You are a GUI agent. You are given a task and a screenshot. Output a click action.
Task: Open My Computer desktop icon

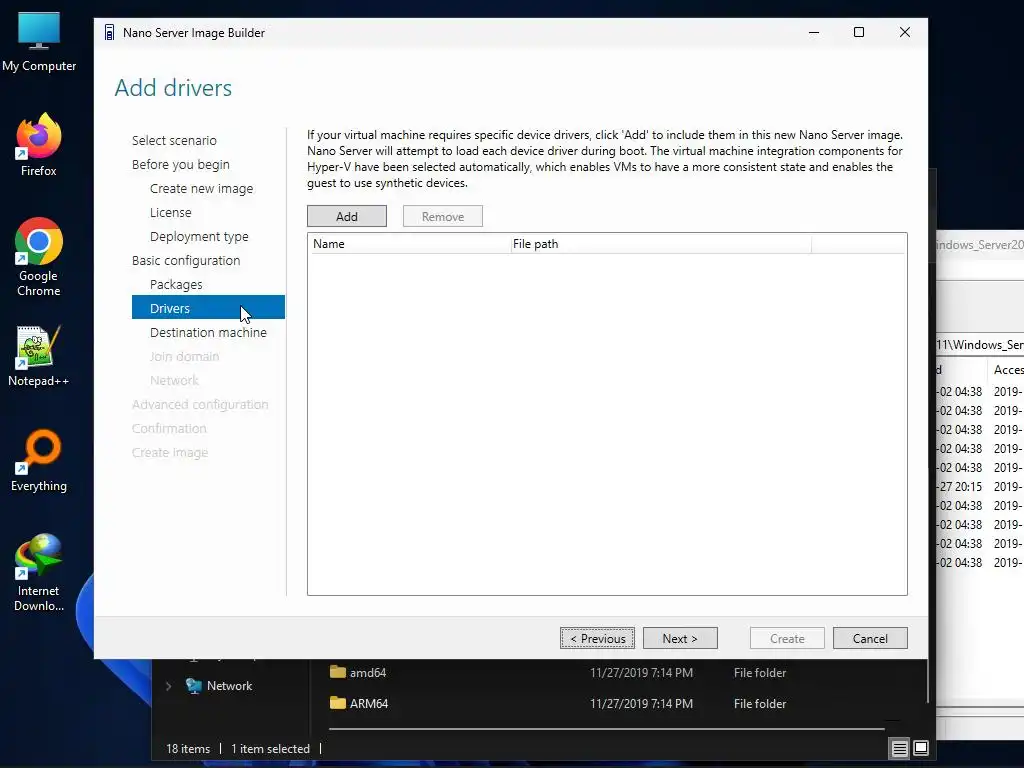click(39, 40)
